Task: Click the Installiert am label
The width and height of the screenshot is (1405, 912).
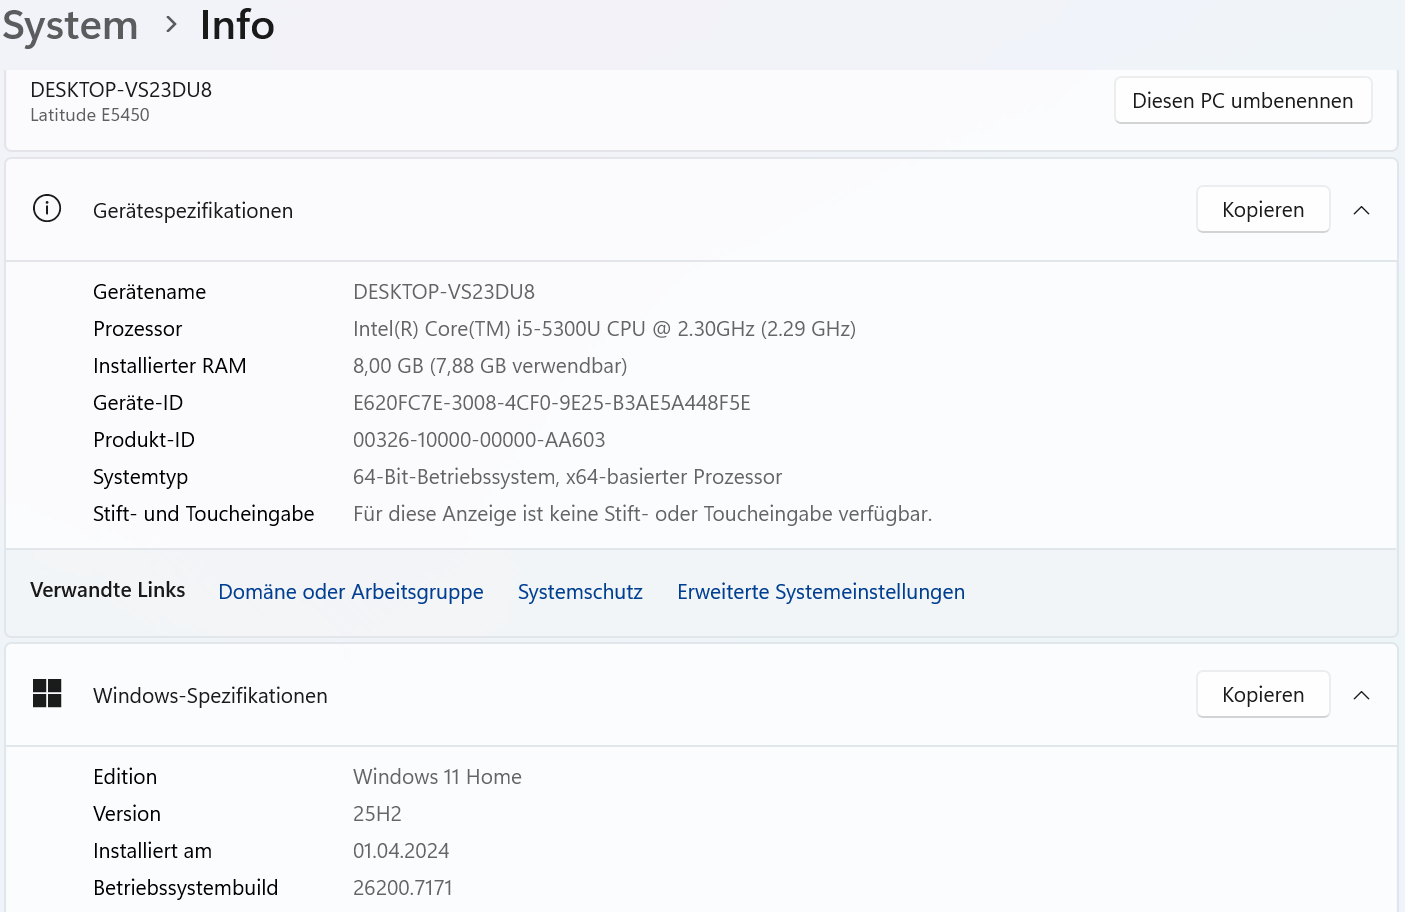Action: point(153,851)
